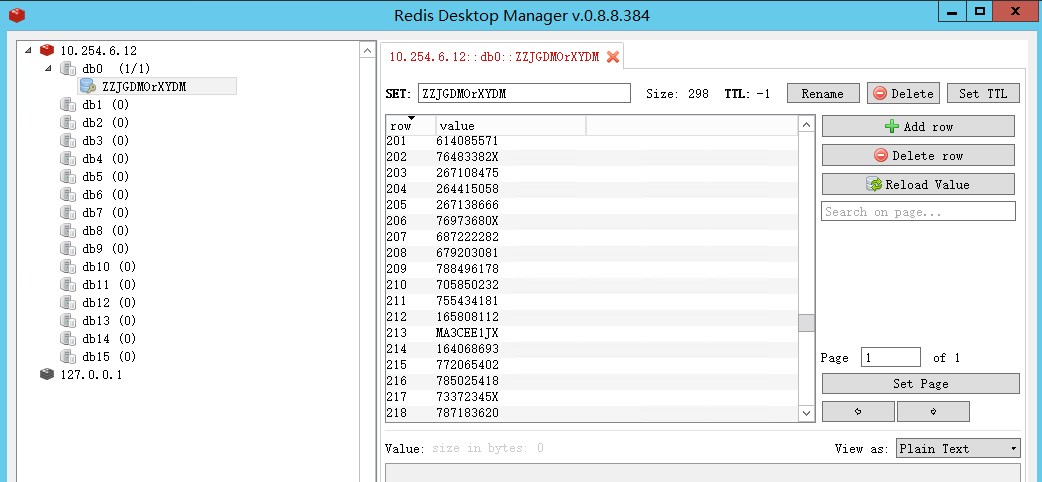This screenshot has width=1042, height=482.
Task: Click the db13 database icon
Action: point(68,320)
